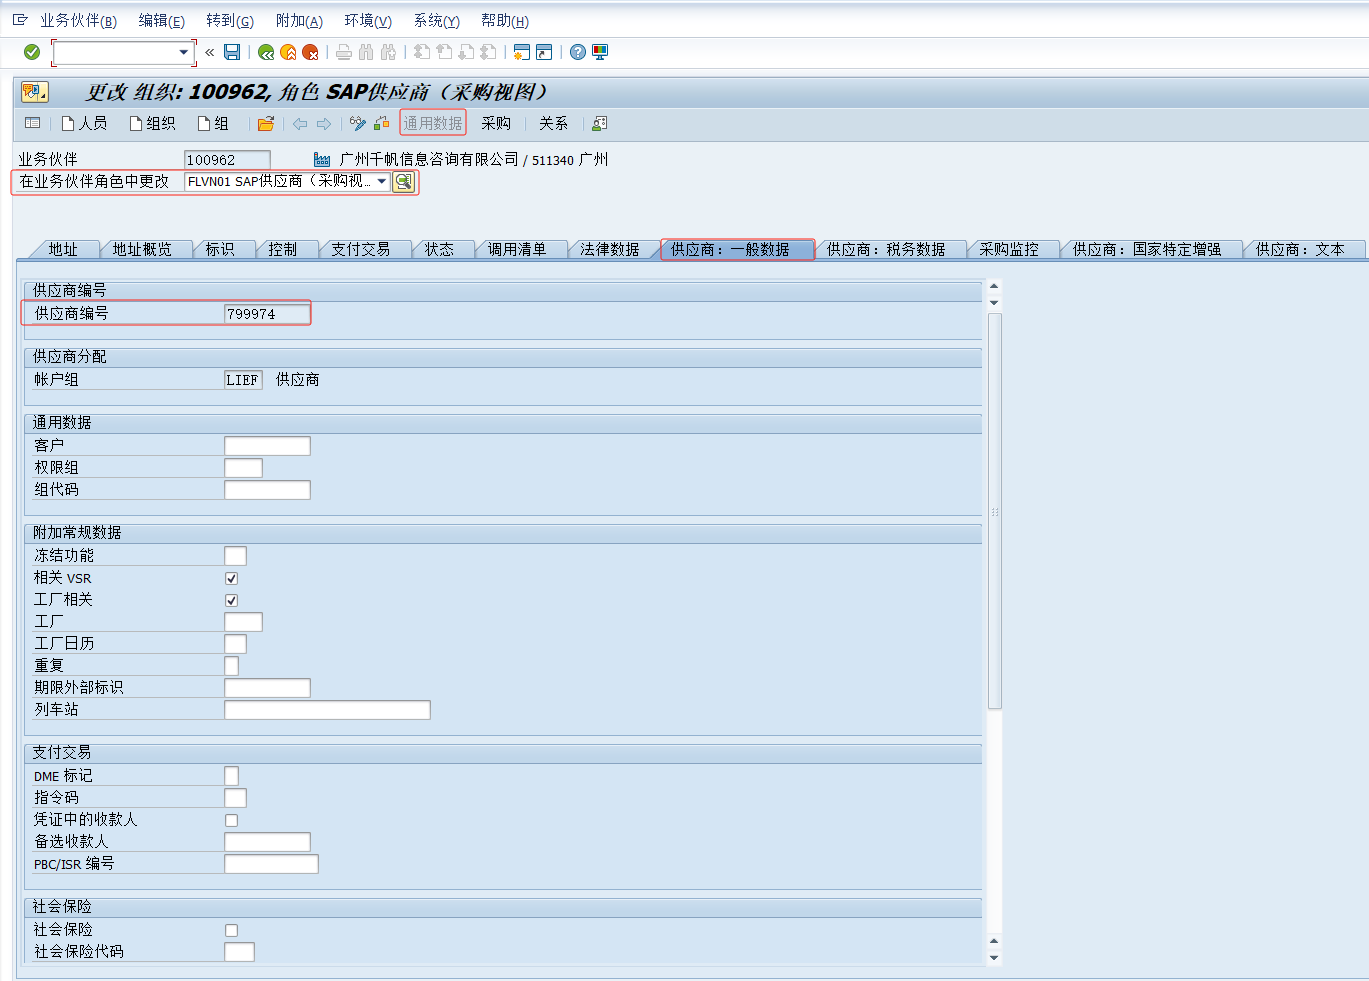The image size is (1369, 981).
Task: Click the 关系 button
Action: pyautogui.click(x=553, y=123)
